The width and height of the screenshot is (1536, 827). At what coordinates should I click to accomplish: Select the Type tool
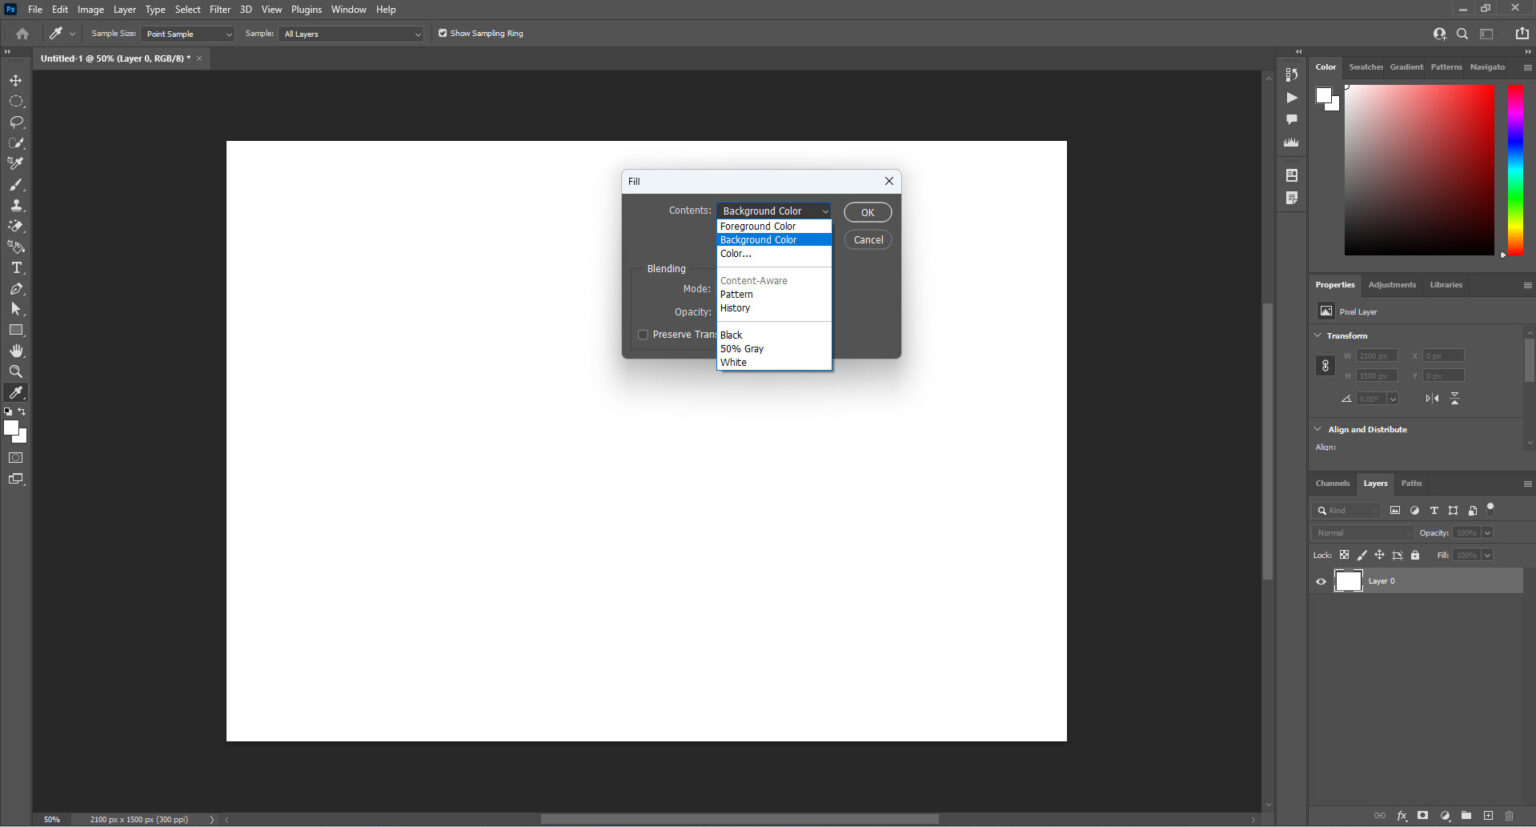point(15,267)
